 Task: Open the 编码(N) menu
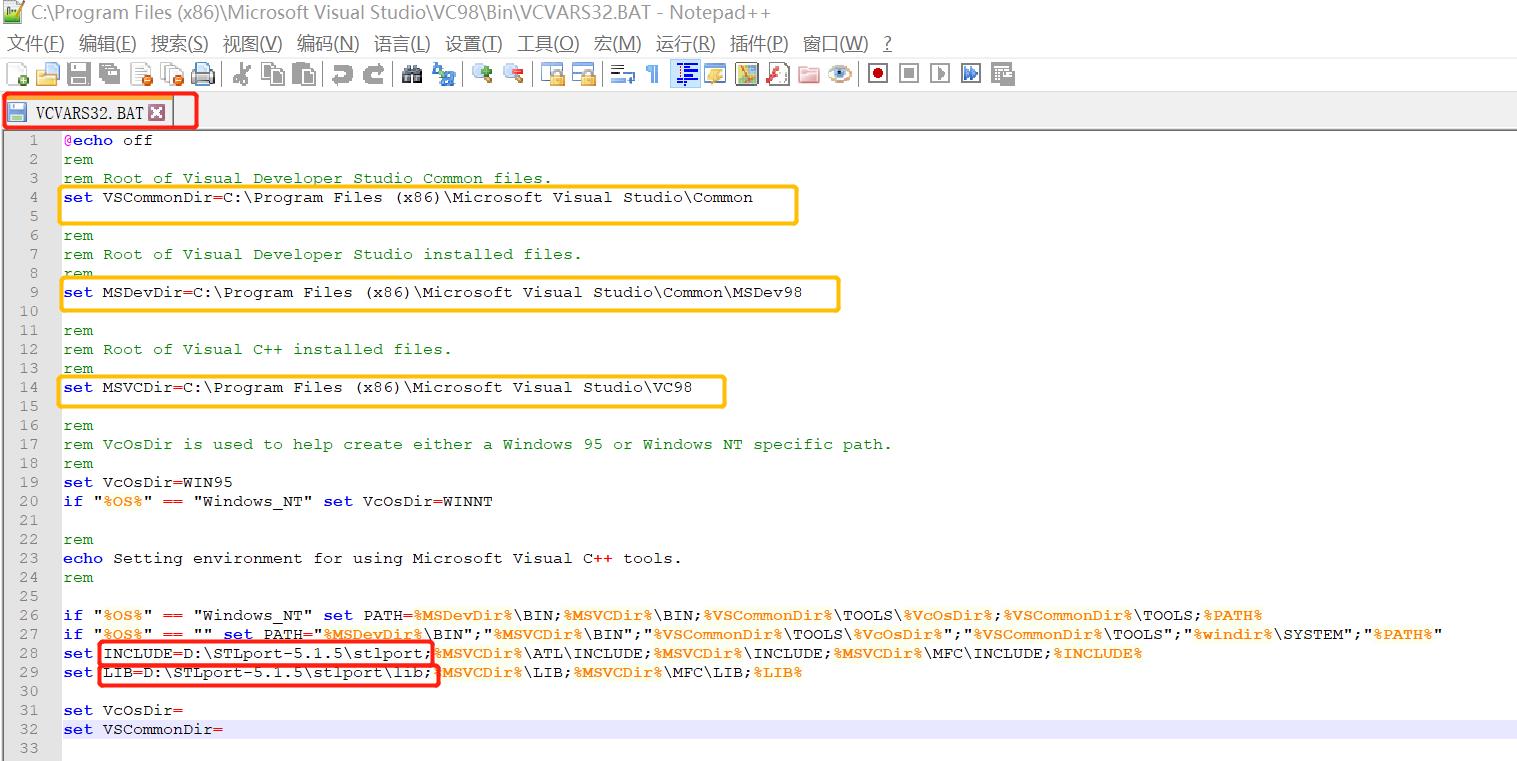coord(327,44)
